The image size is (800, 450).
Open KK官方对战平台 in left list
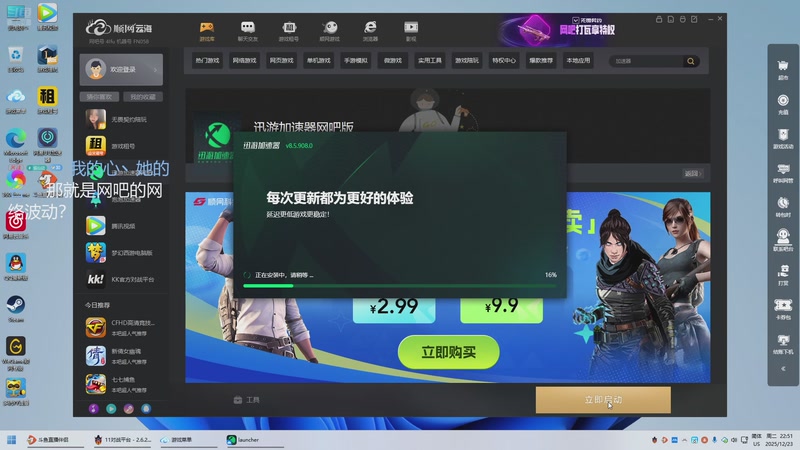pyautogui.click(x=122, y=279)
